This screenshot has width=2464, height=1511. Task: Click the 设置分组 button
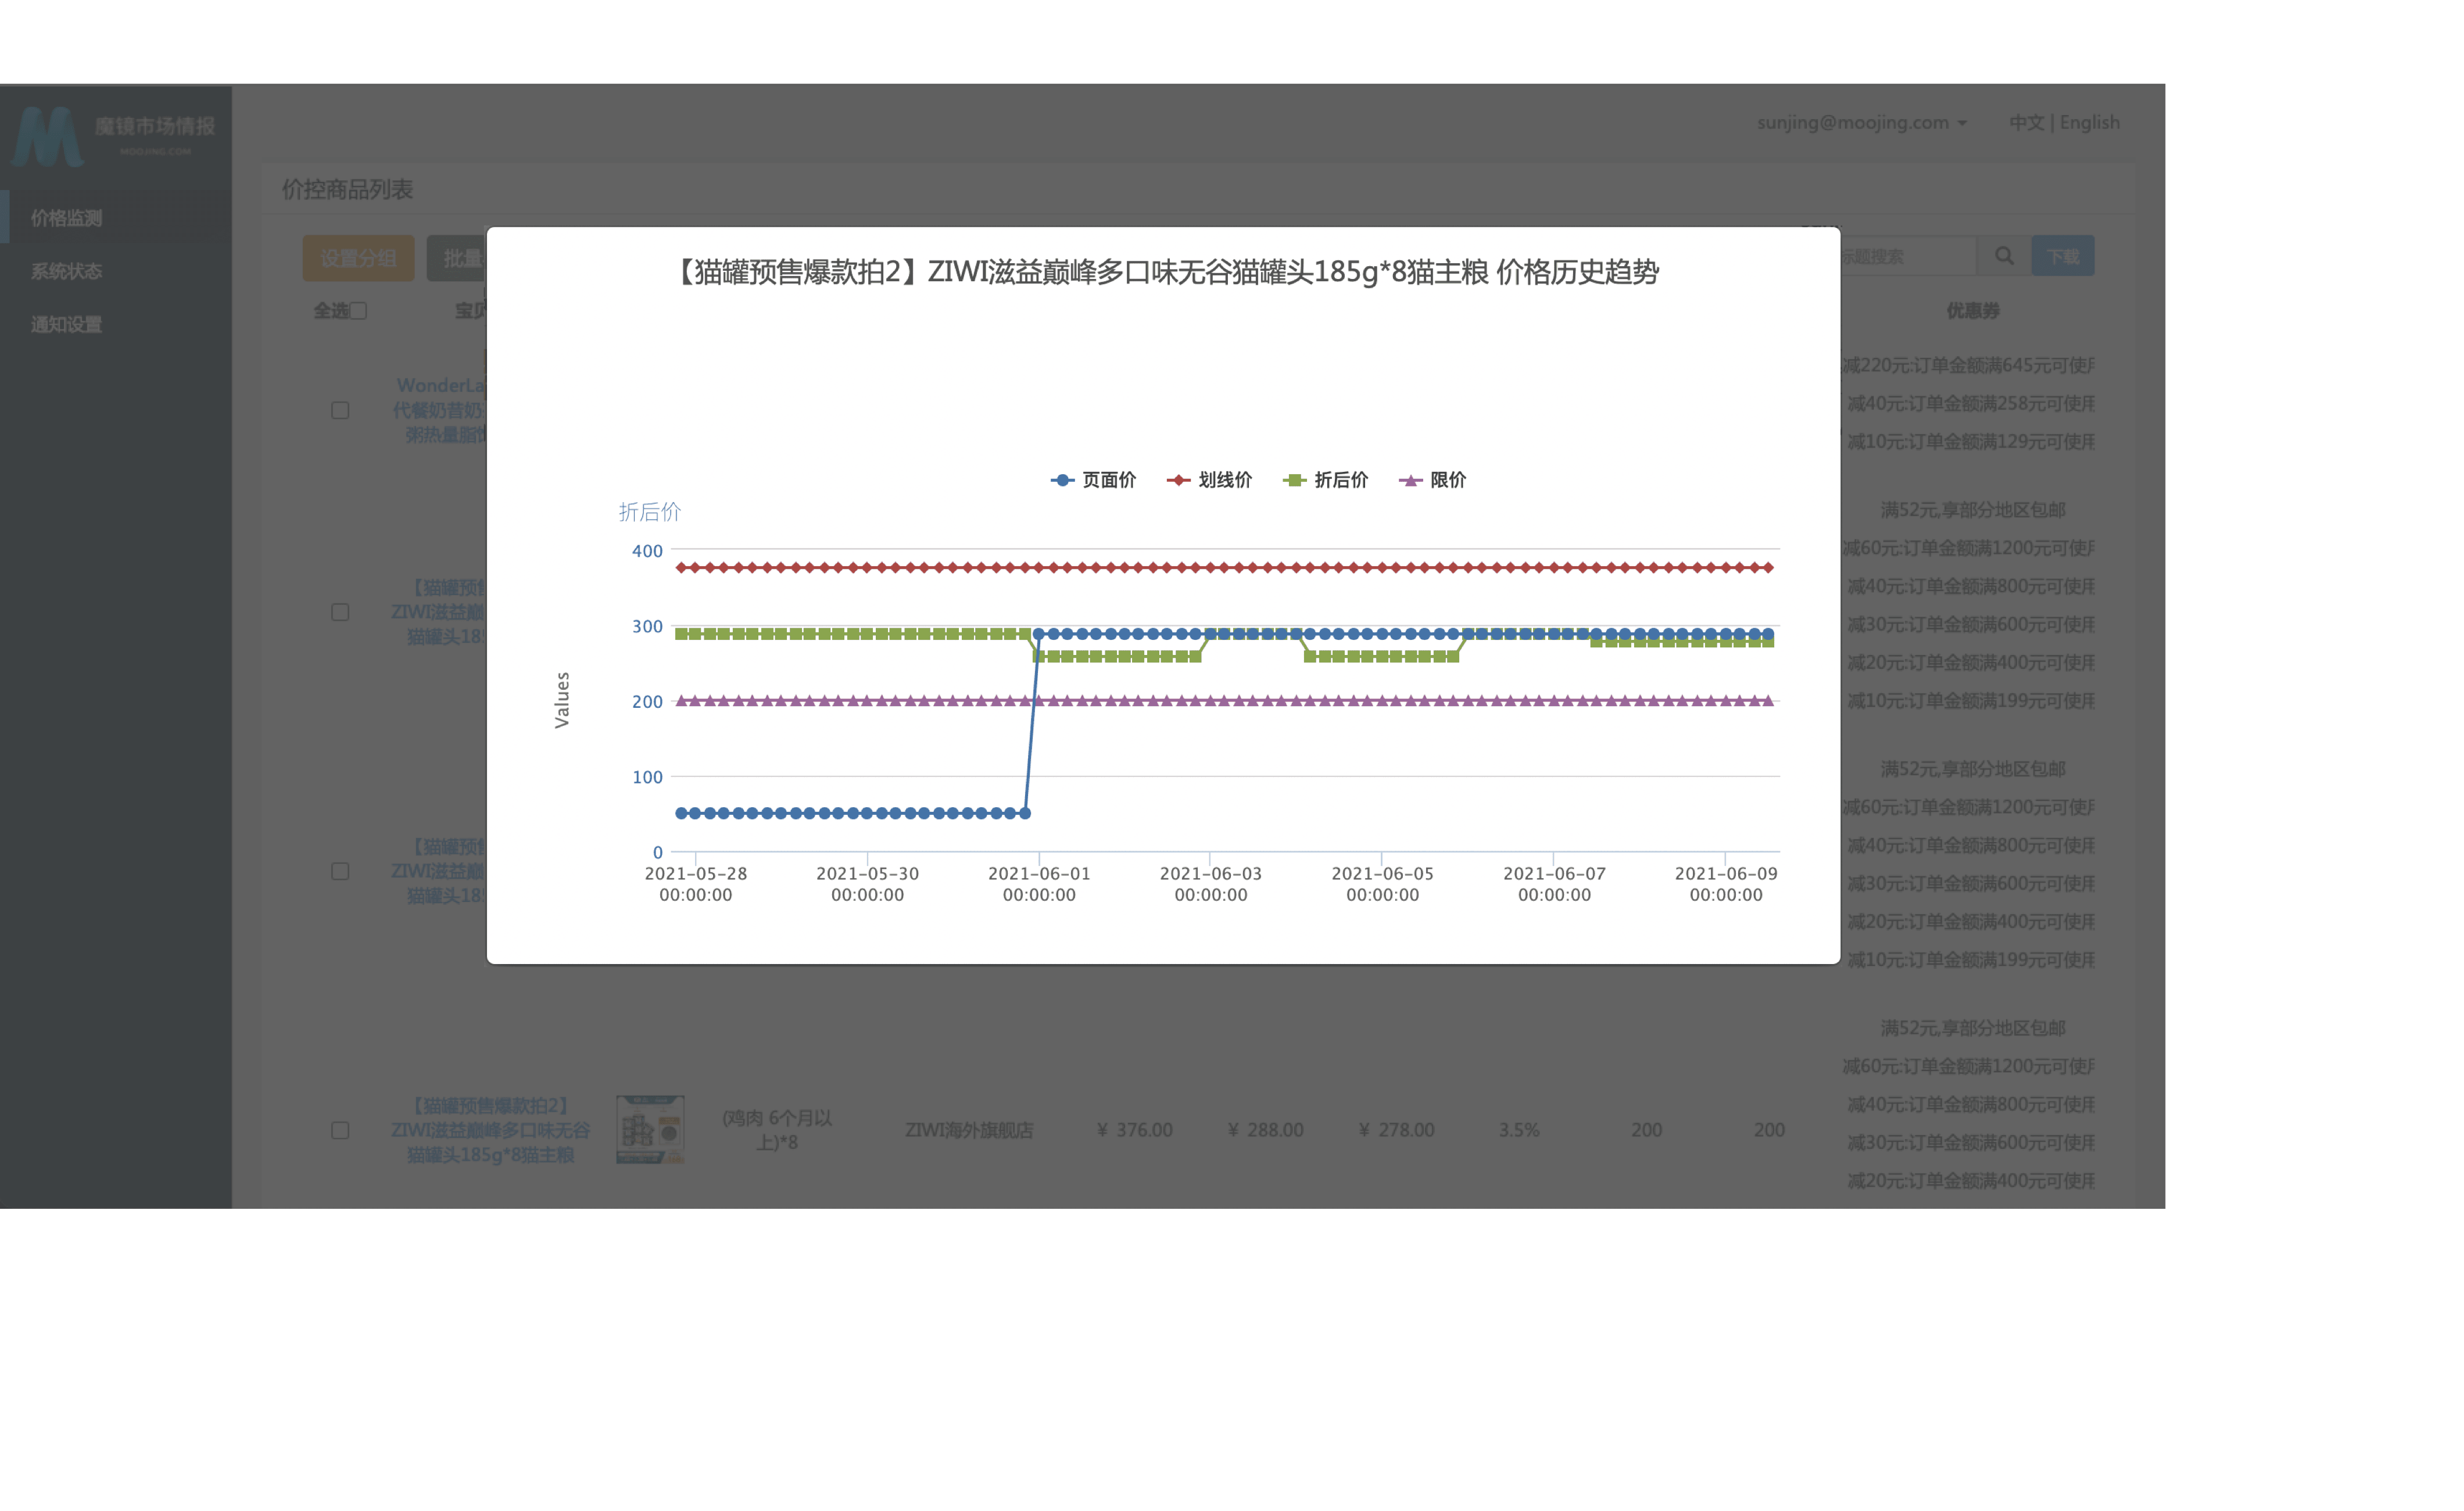[358, 258]
